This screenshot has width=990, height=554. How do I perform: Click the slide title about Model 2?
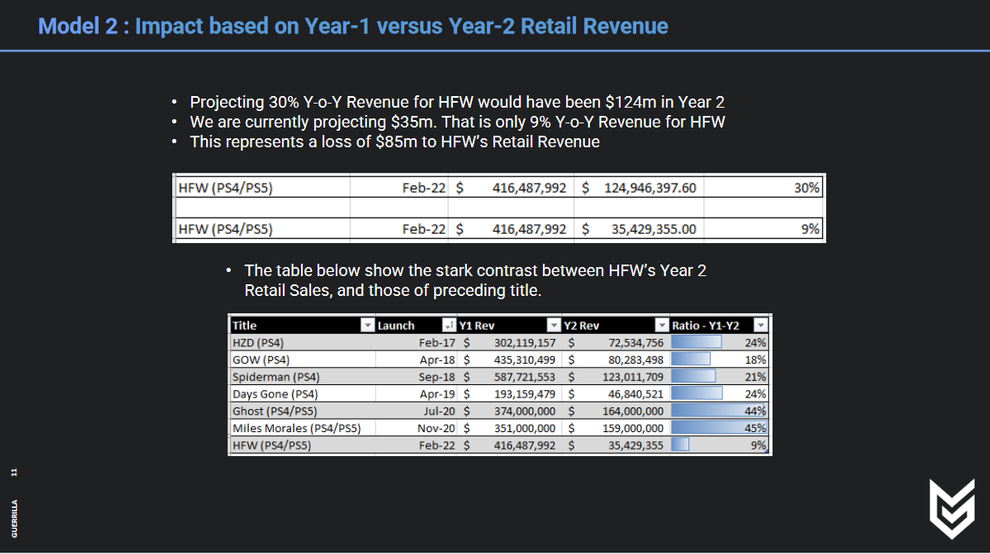pyautogui.click(x=353, y=26)
